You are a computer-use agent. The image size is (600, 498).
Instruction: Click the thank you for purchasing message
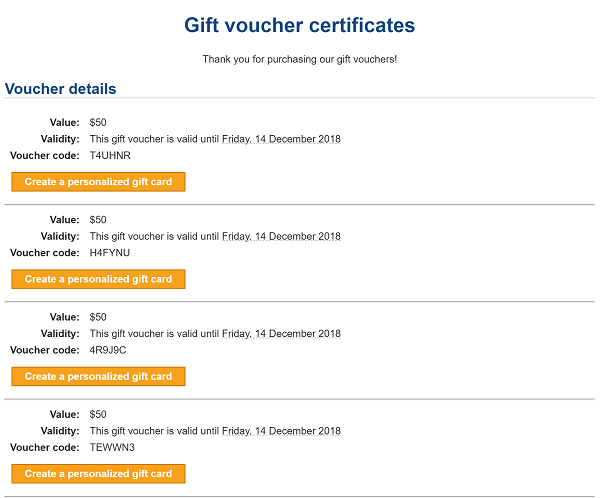tap(299, 60)
